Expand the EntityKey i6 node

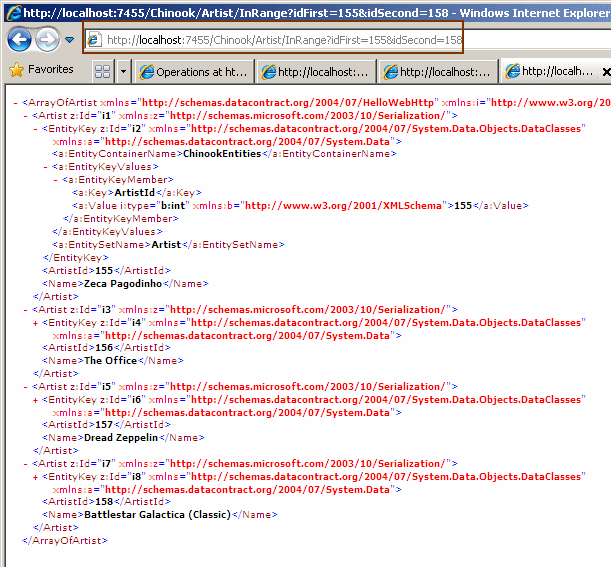point(35,400)
